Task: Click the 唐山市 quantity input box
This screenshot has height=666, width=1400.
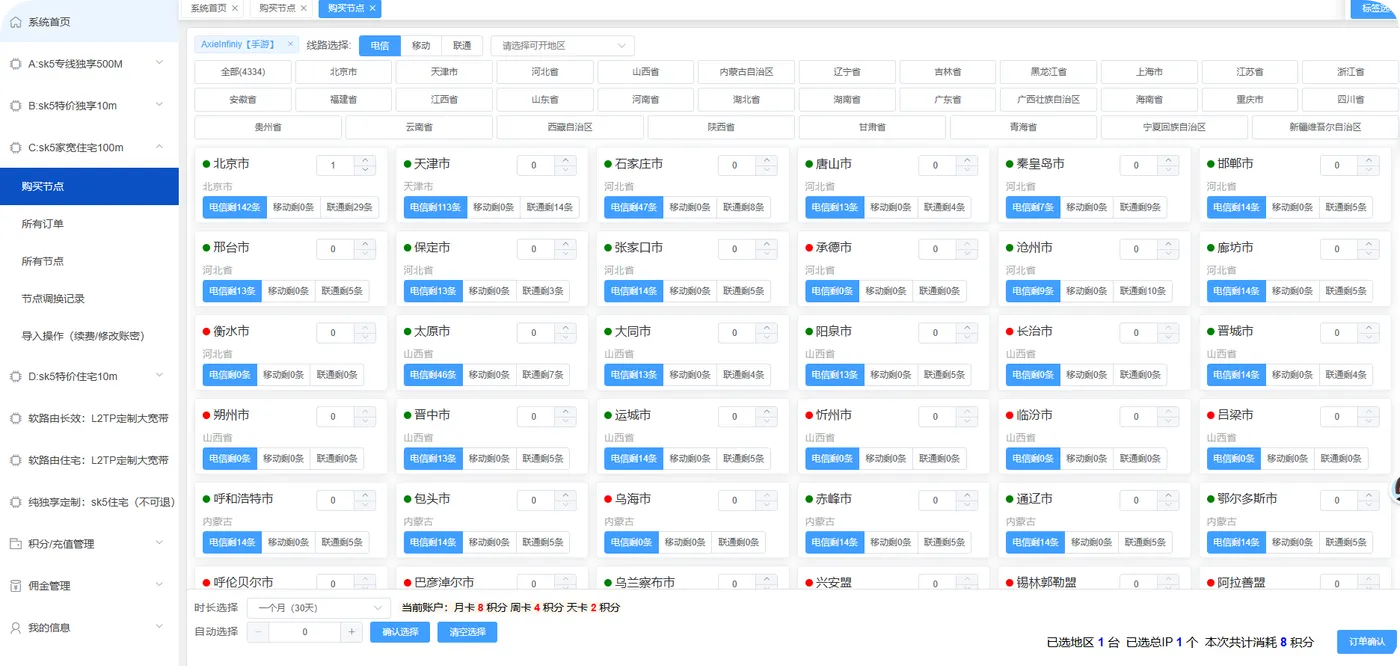Action: 936,165
